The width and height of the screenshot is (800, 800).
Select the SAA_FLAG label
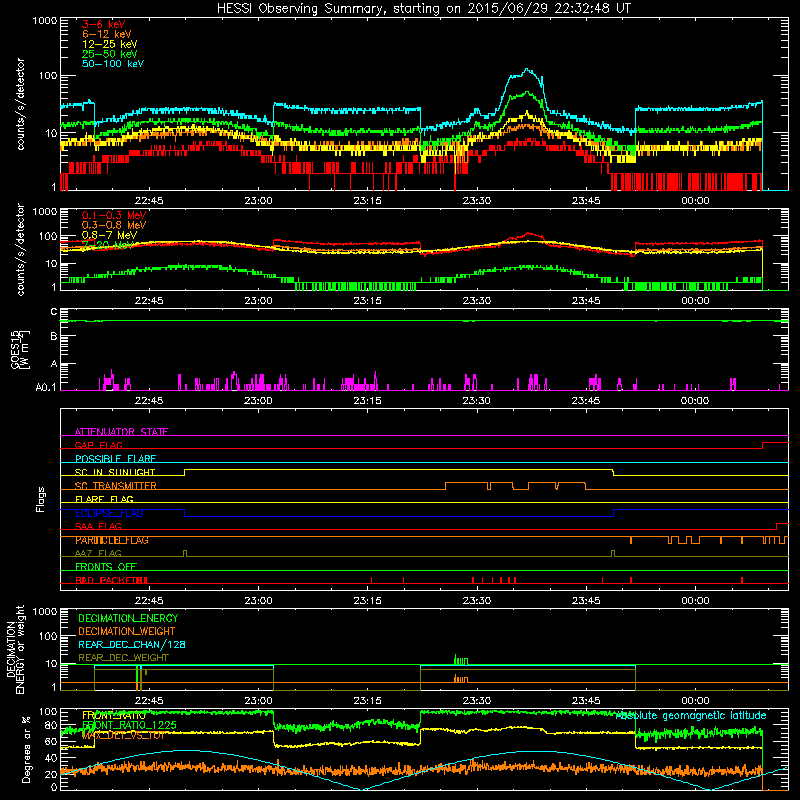(98, 526)
